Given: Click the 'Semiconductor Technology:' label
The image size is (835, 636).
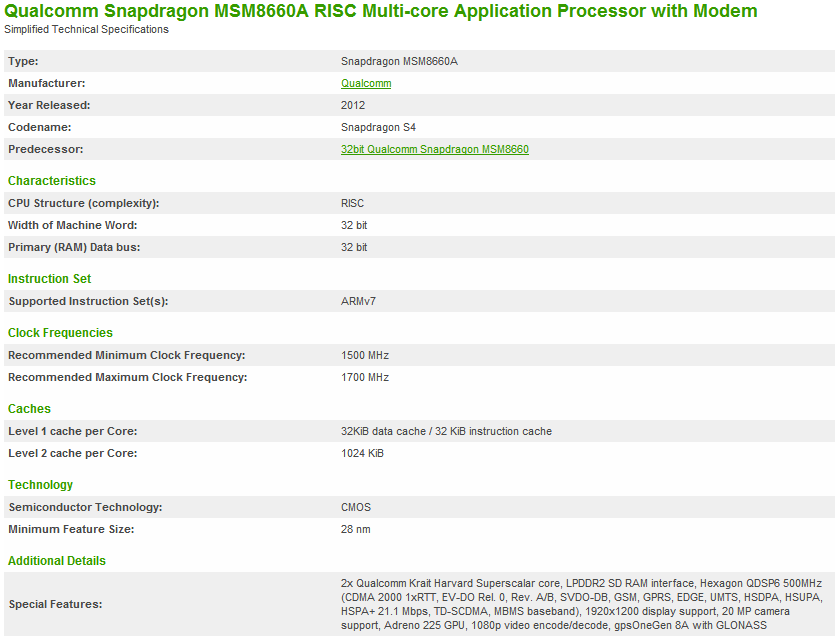Looking at the screenshot, I should pos(85,507).
